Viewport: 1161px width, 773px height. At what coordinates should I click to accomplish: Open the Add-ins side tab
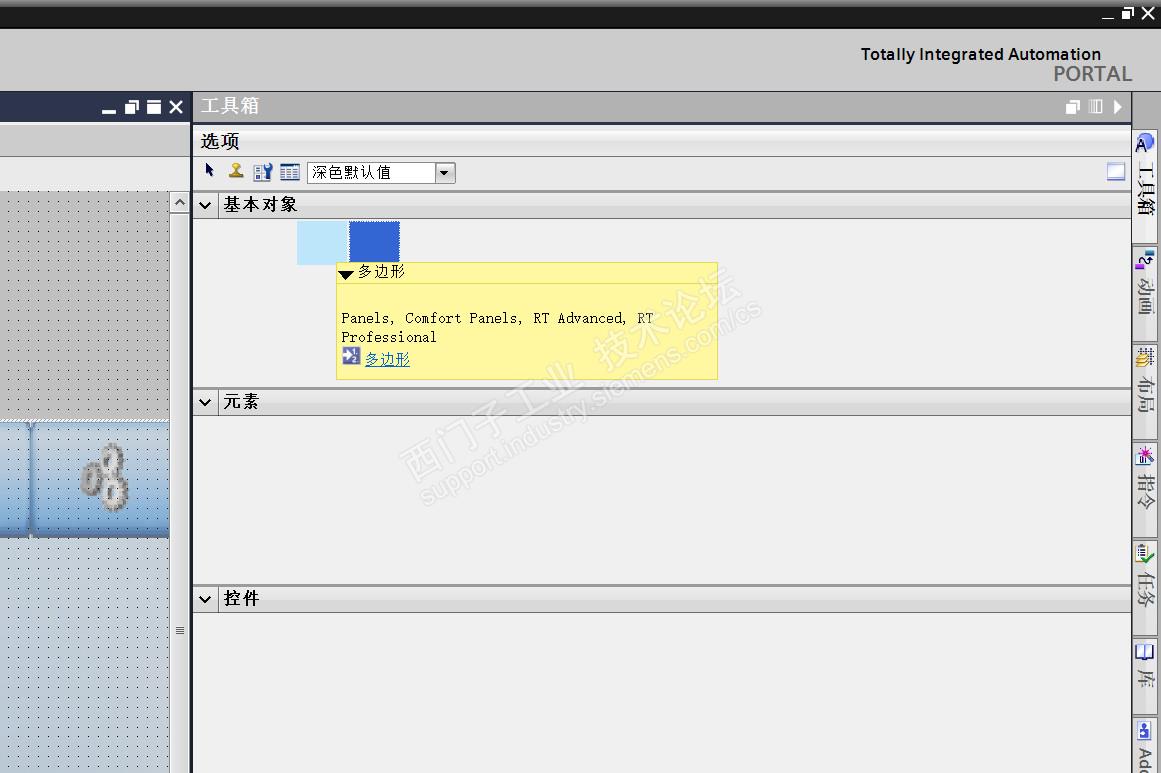point(1145,746)
